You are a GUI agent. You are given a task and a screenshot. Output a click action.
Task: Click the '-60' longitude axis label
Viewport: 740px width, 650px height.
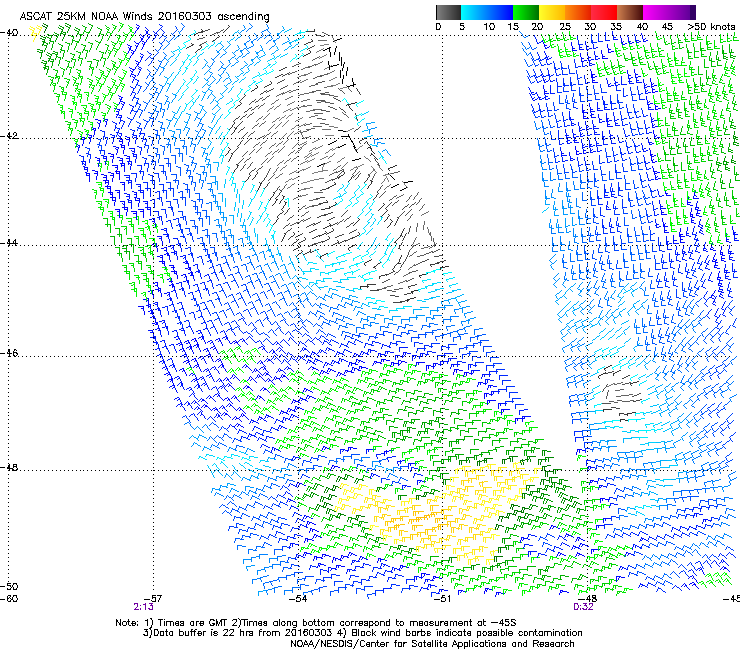9,599
